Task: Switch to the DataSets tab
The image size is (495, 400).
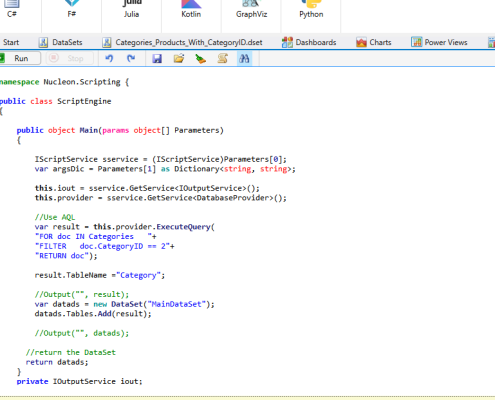Action: 61,42
